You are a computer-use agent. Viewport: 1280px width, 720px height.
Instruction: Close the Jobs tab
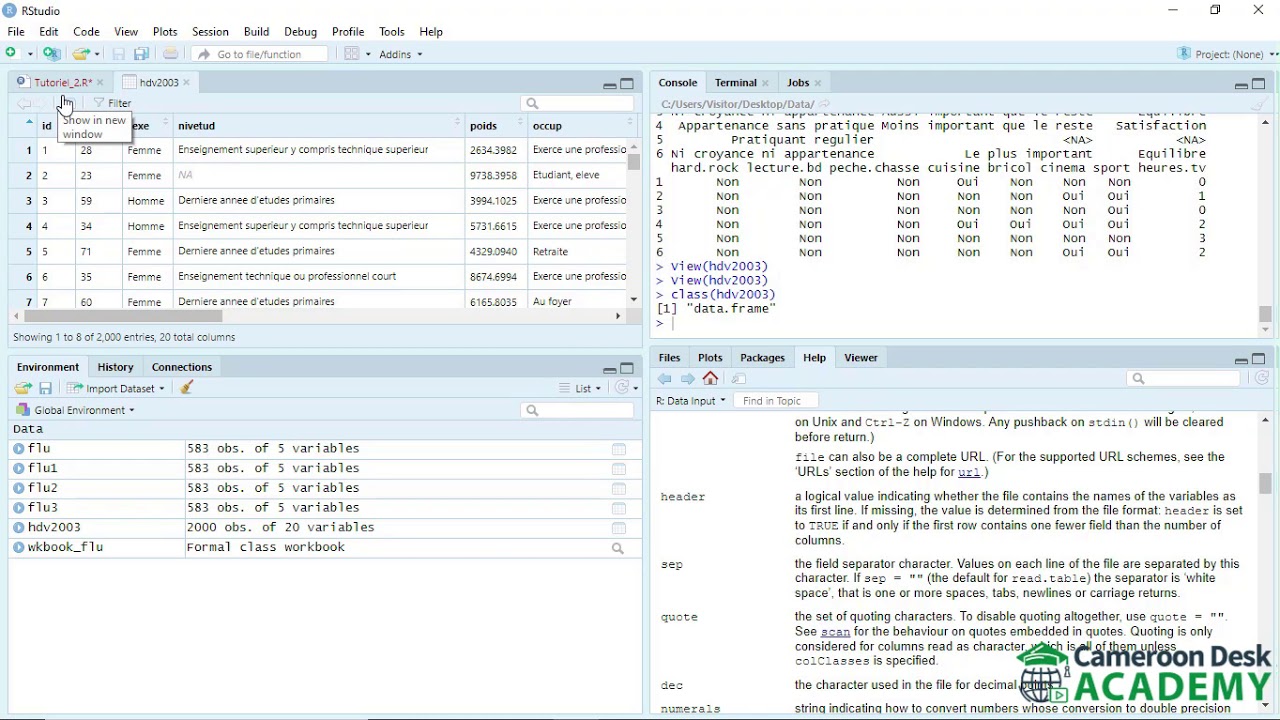pos(818,83)
